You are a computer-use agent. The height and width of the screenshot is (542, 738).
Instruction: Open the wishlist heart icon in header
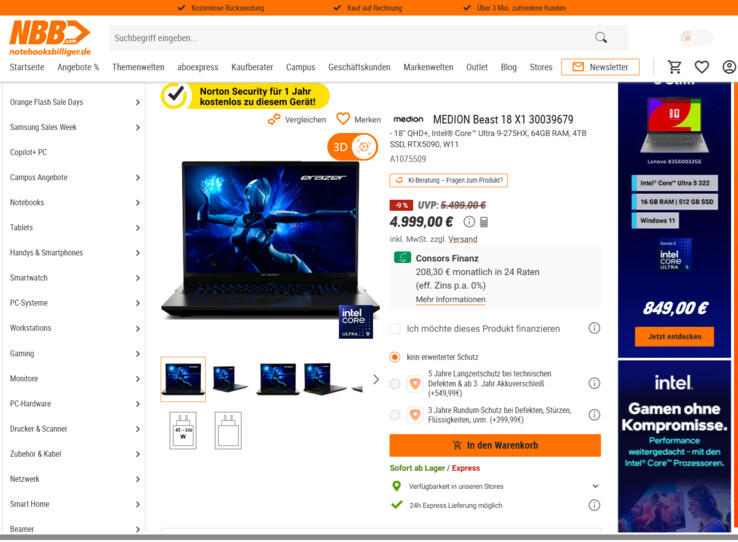click(x=702, y=67)
